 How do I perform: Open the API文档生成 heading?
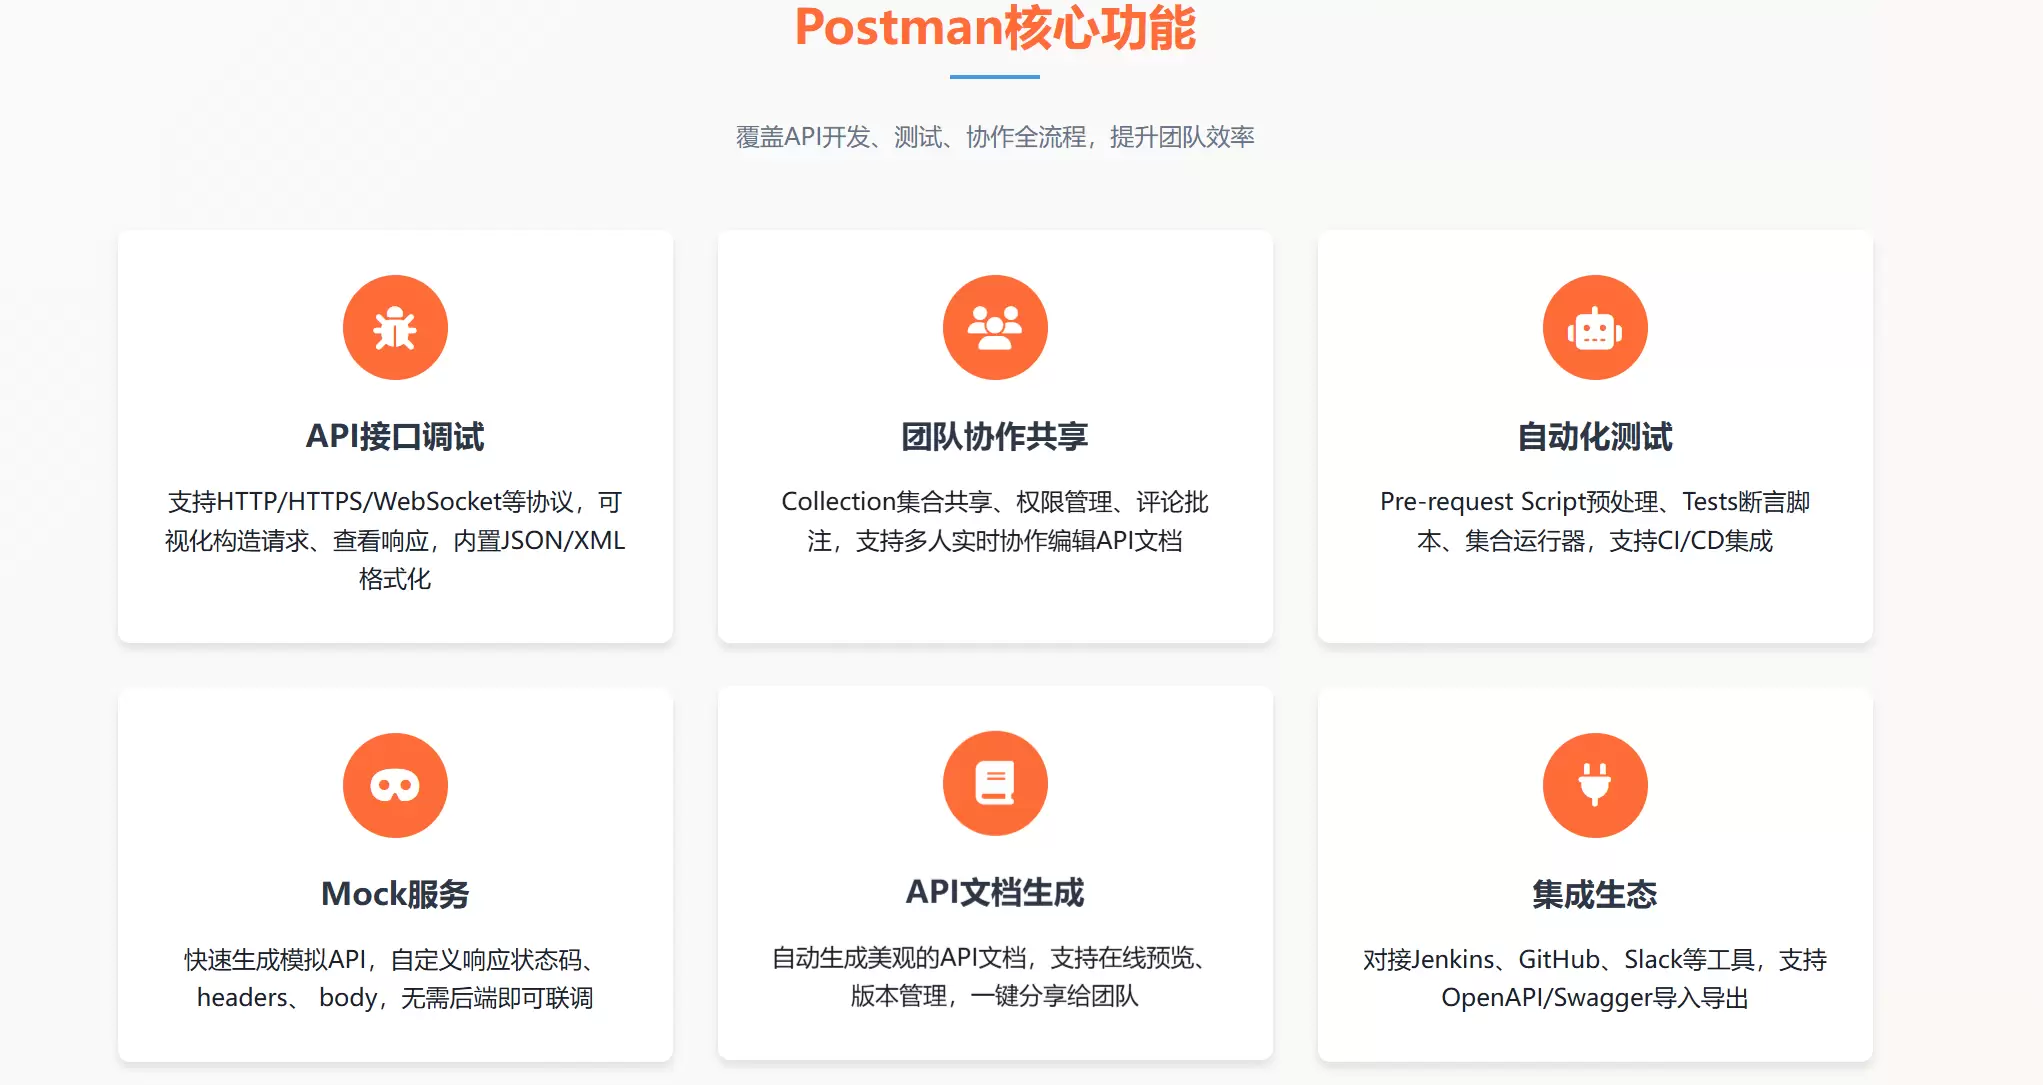995,893
